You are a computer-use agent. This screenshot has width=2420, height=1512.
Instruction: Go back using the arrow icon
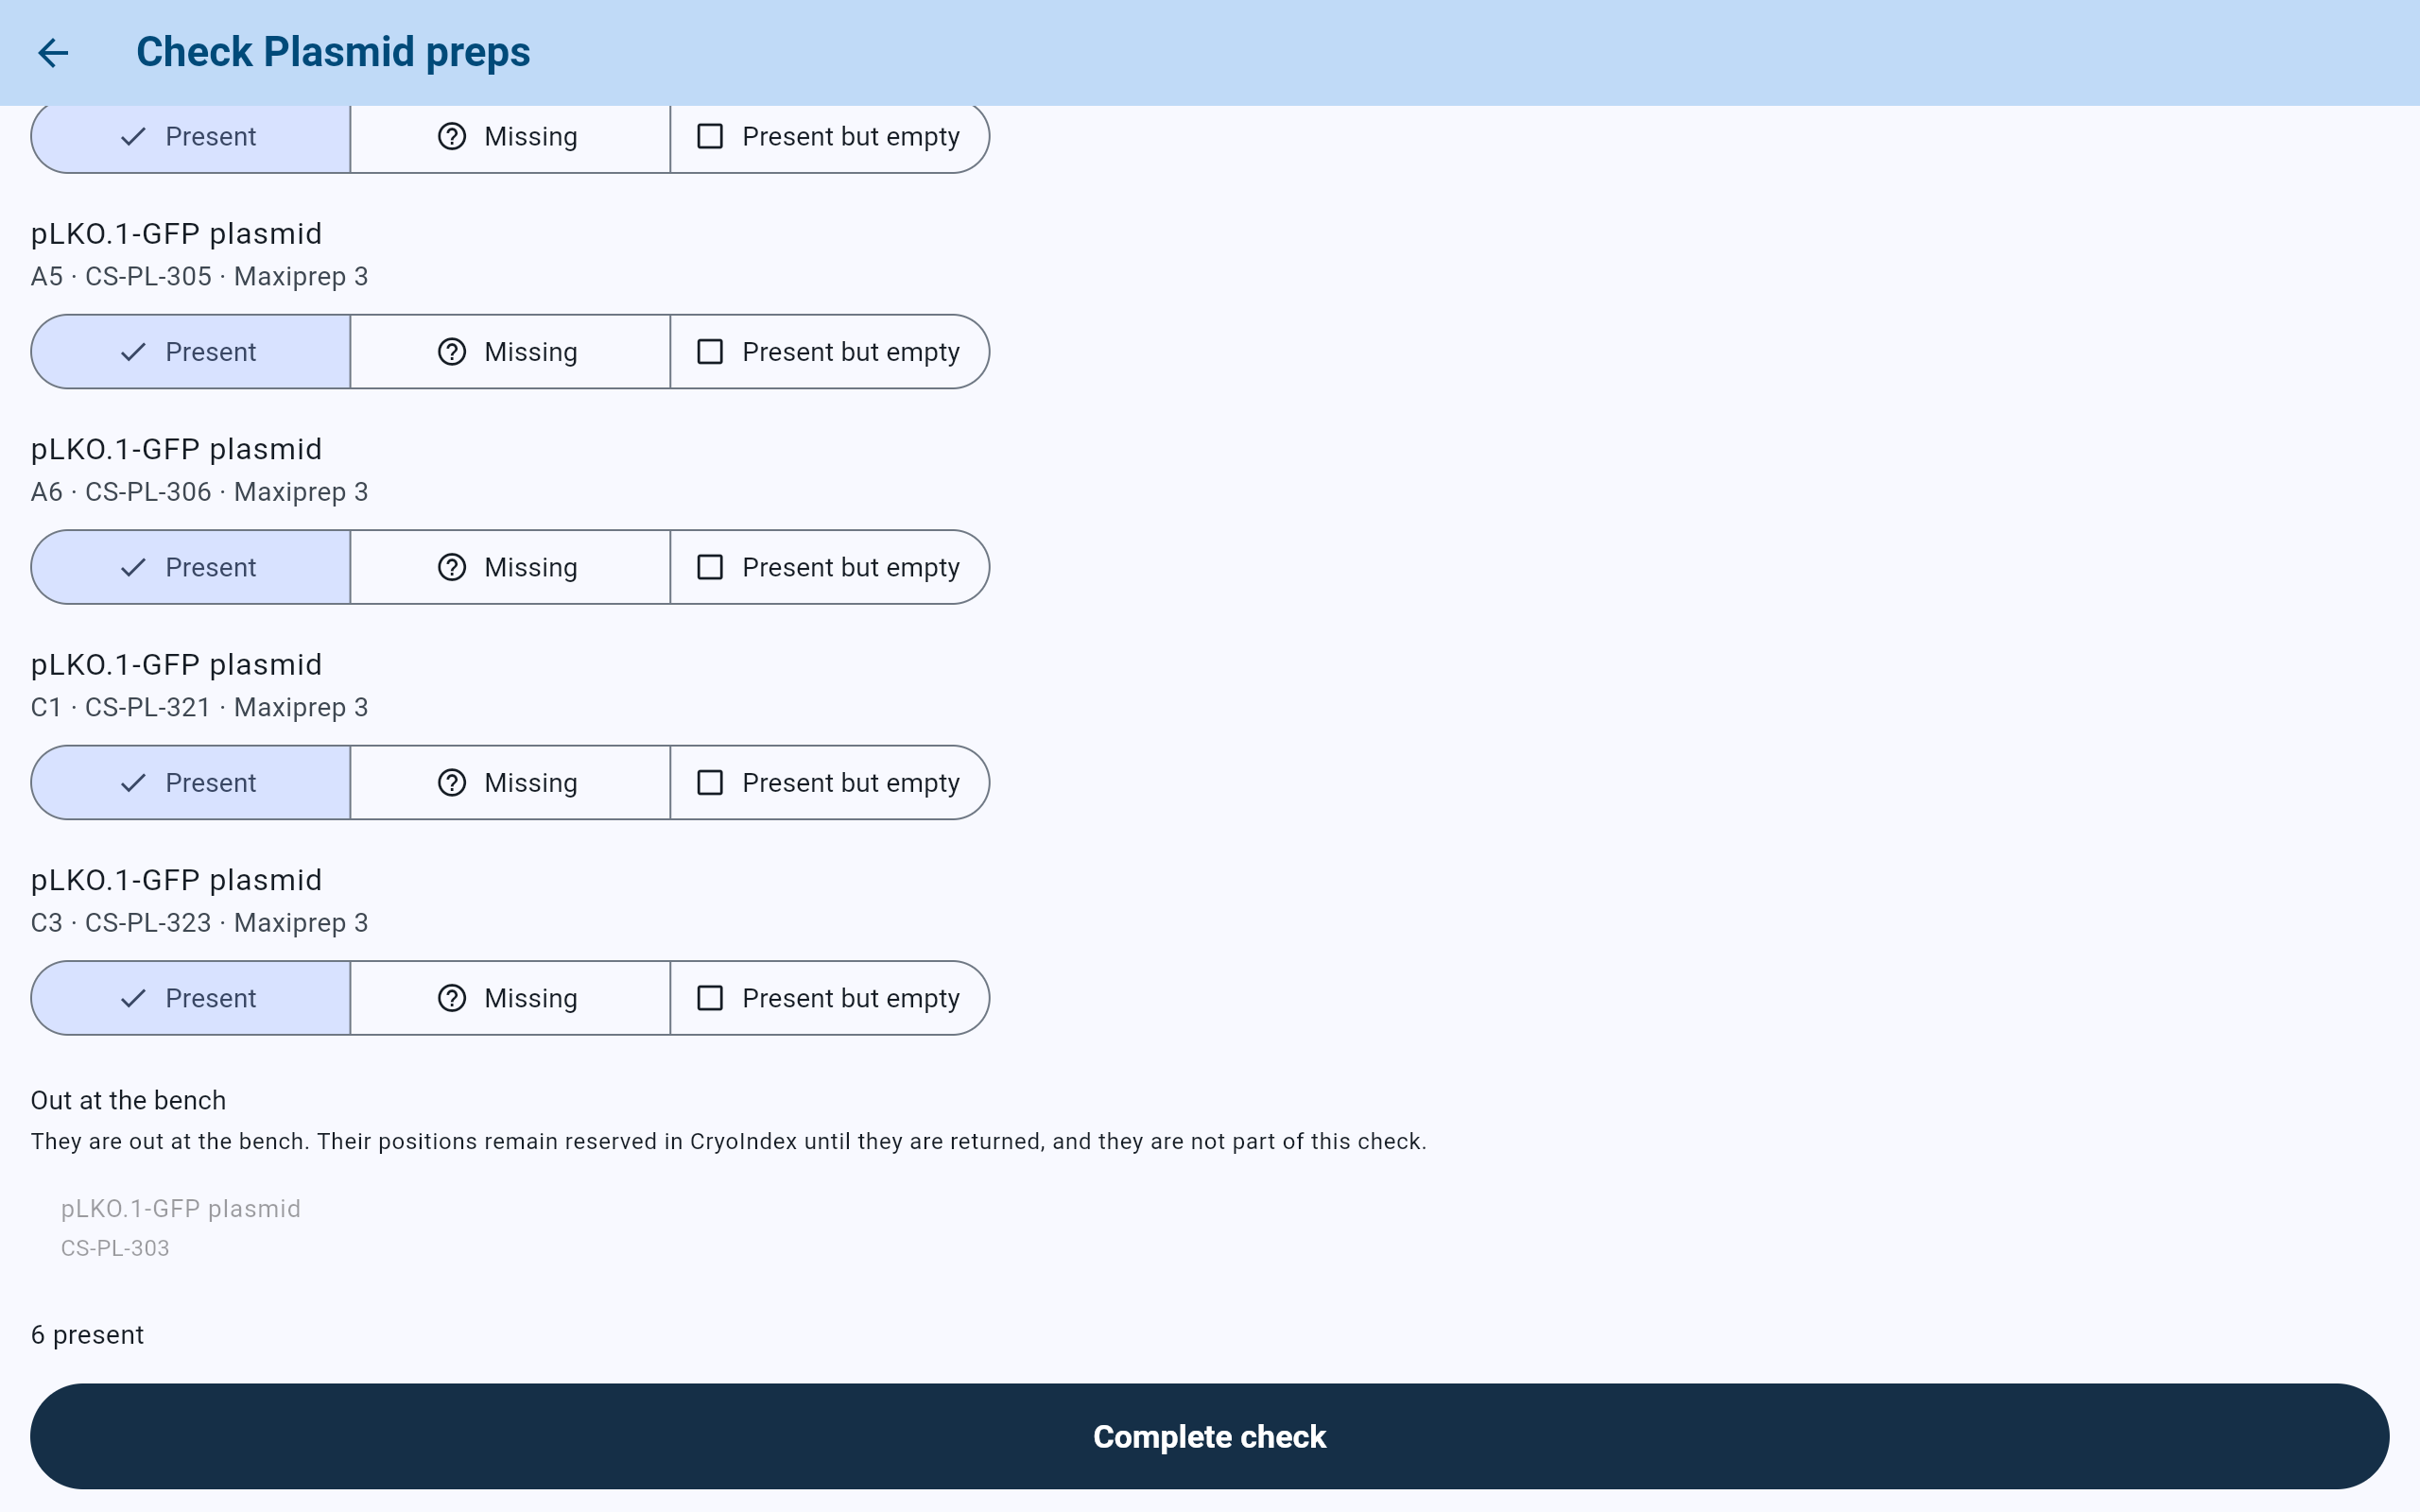(x=53, y=53)
